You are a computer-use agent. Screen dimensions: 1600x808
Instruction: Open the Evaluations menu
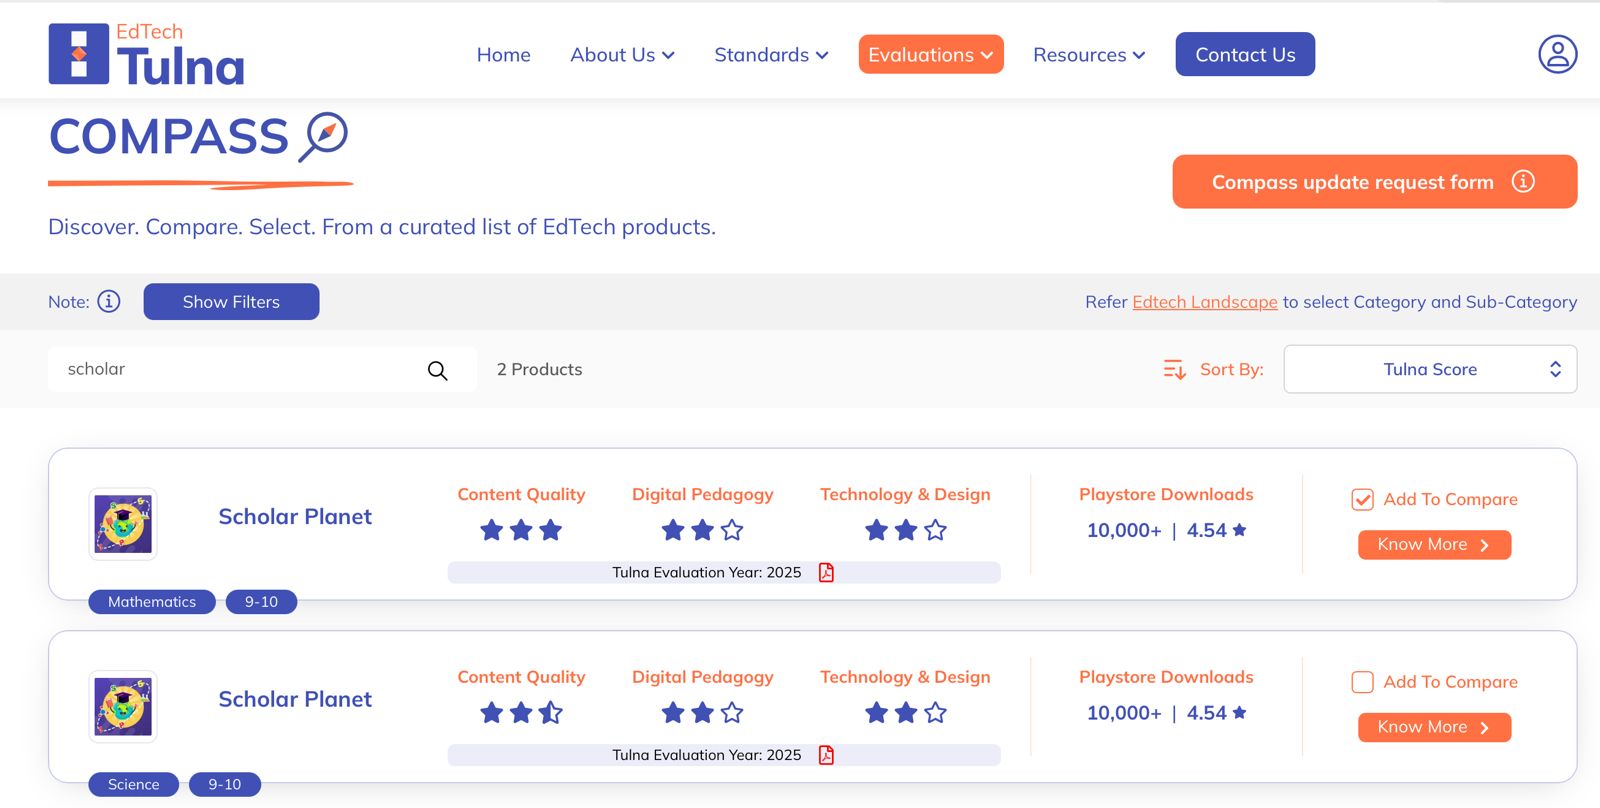pyautogui.click(x=930, y=55)
